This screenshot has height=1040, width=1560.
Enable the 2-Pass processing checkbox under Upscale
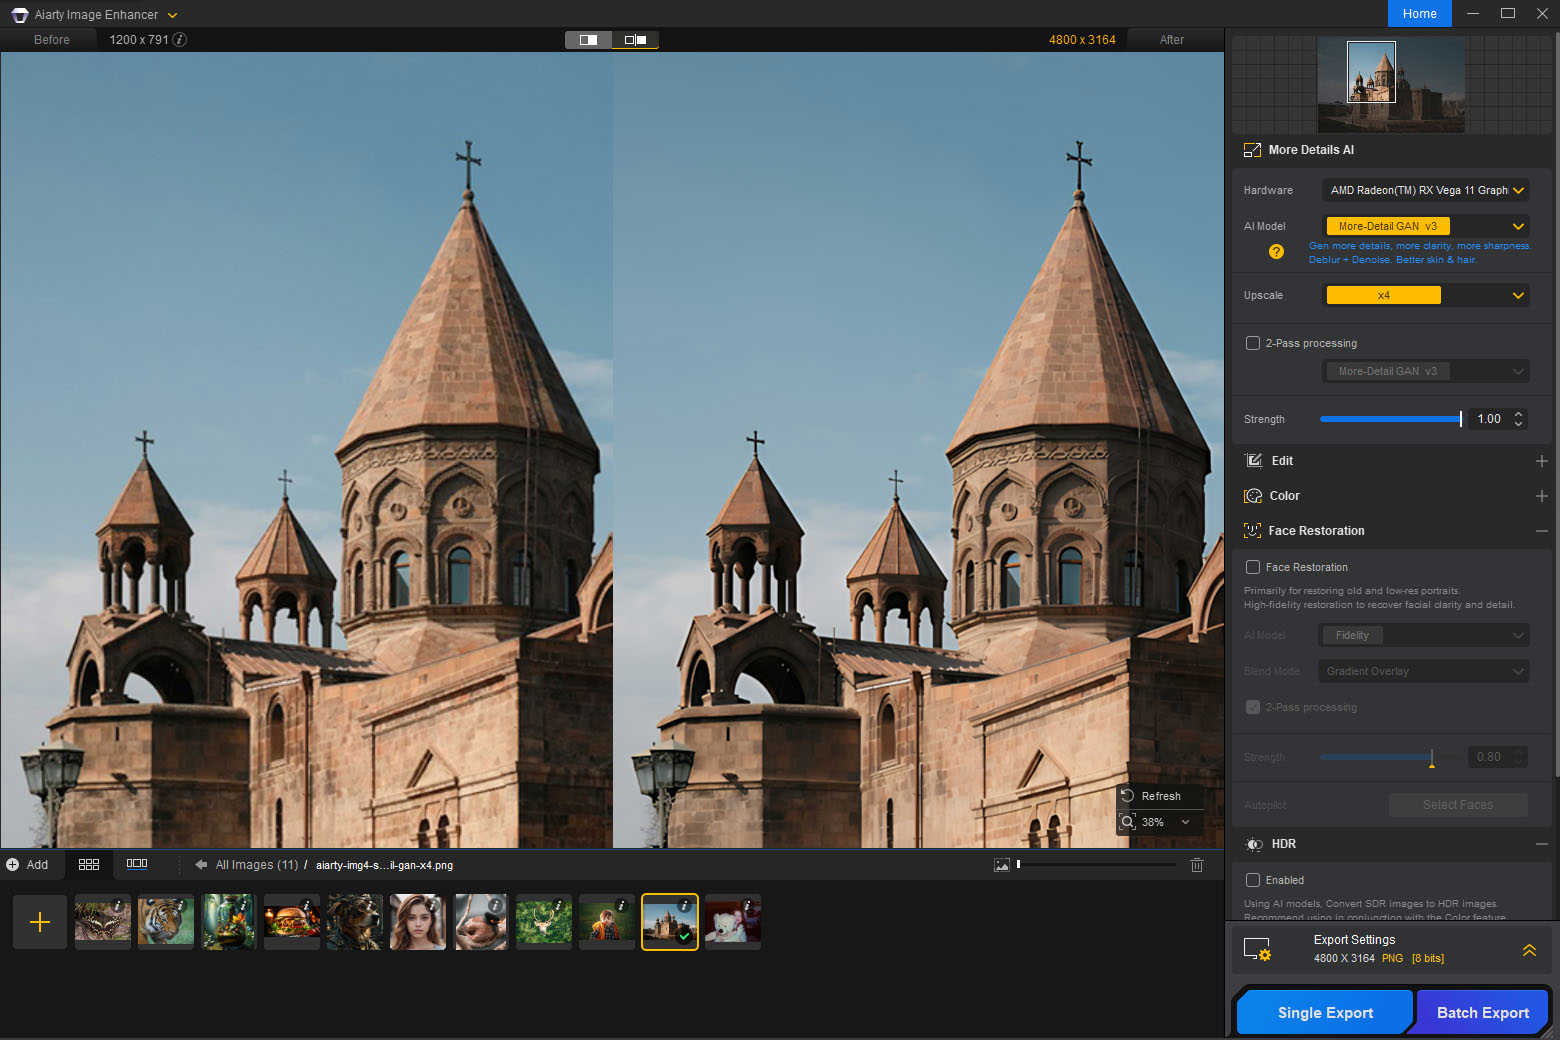(1253, 343)
